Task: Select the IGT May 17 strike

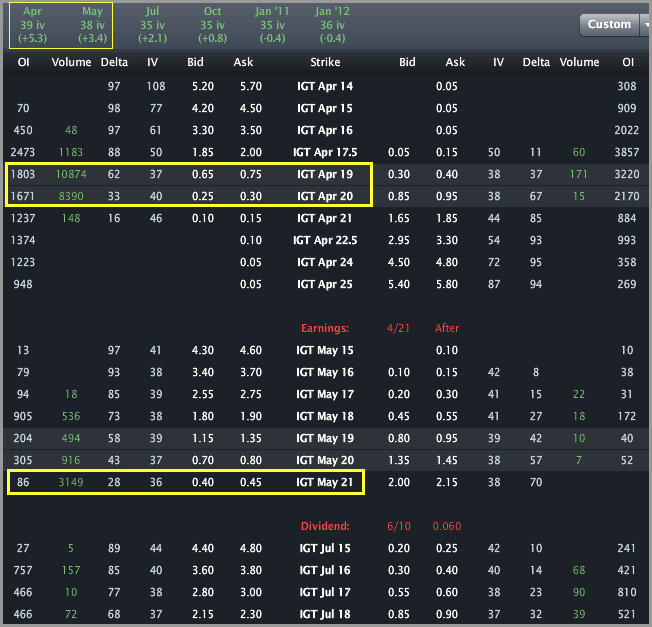Action: [325, 395]
